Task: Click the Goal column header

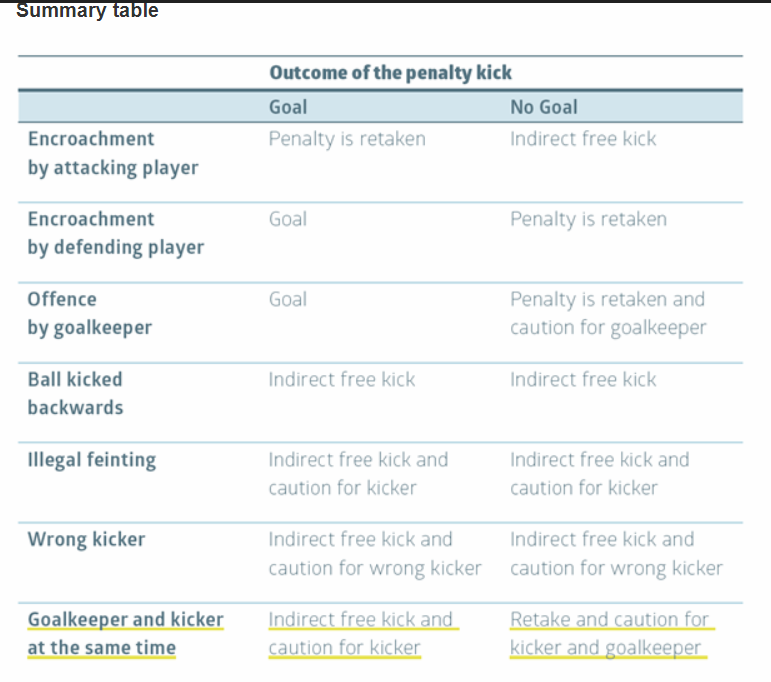Action: [288, 107]
